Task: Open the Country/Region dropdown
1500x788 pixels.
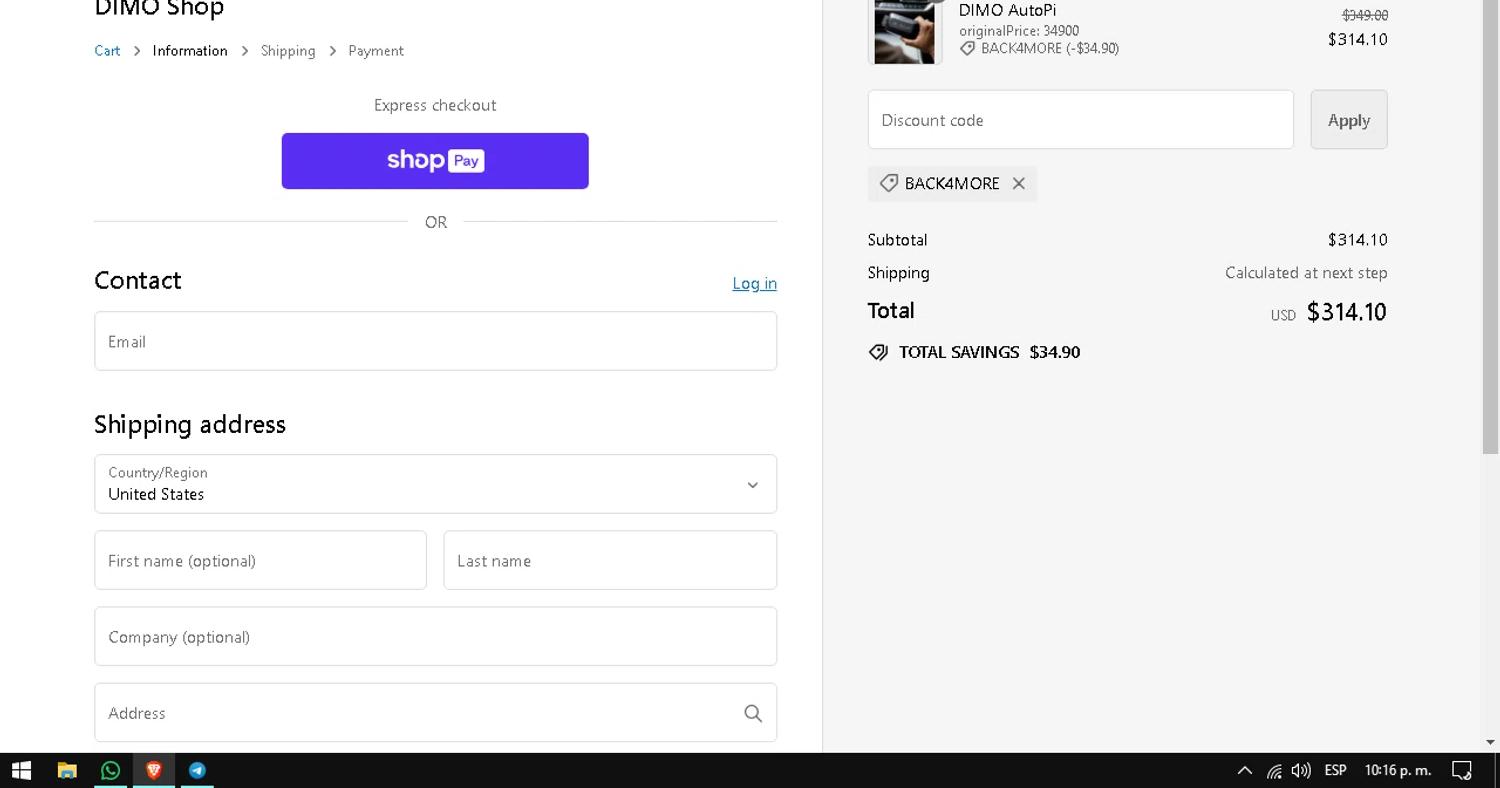Action: pyautogui.click(x=436, y=485)
